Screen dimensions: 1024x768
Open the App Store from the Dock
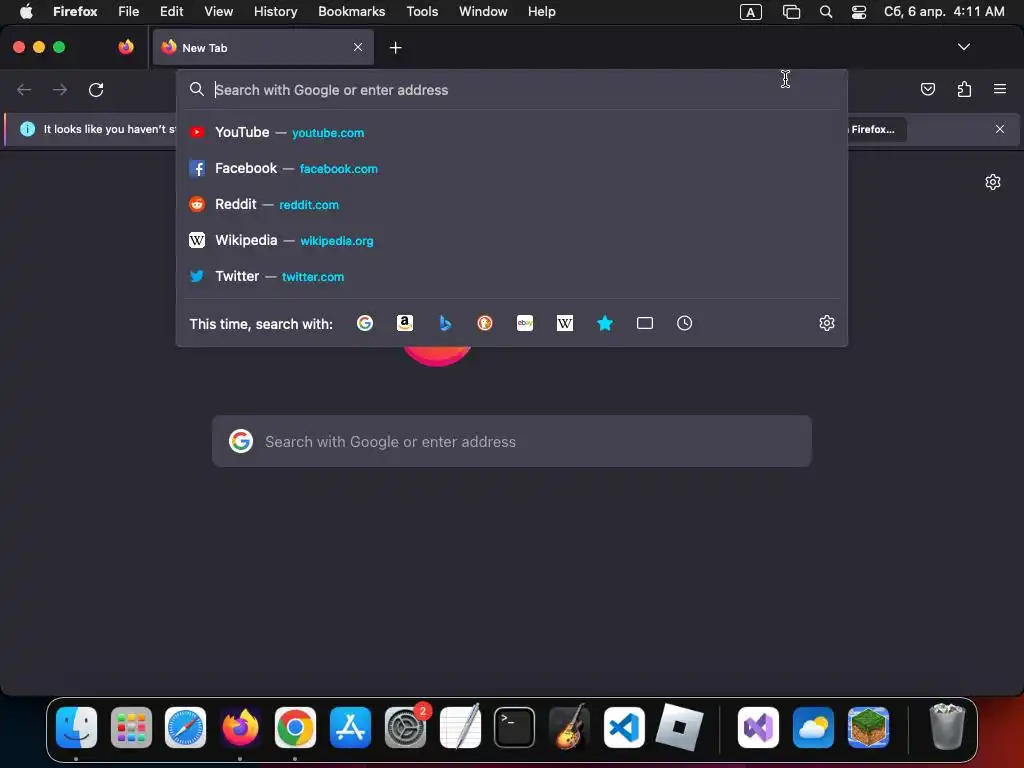[x=350, y=727]
